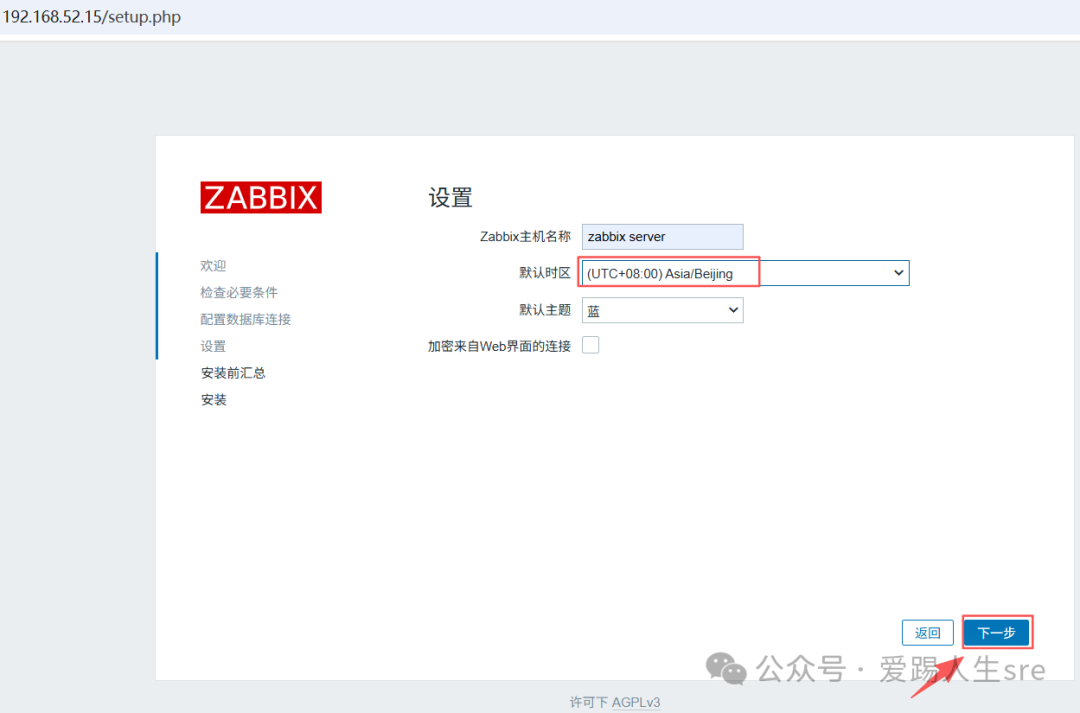Enable the encrypt Web interface connections checkbox

590,345
